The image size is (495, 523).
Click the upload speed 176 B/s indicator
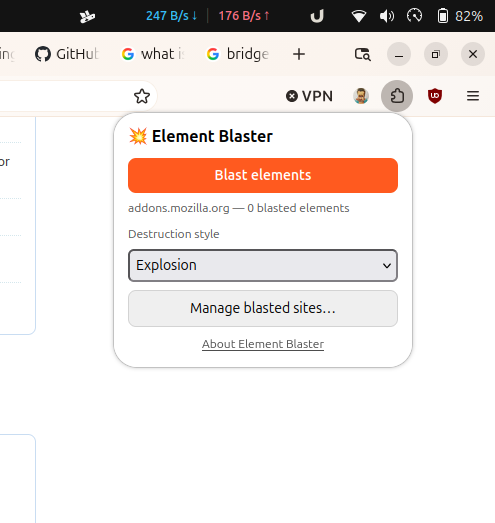tap(244, 16)
